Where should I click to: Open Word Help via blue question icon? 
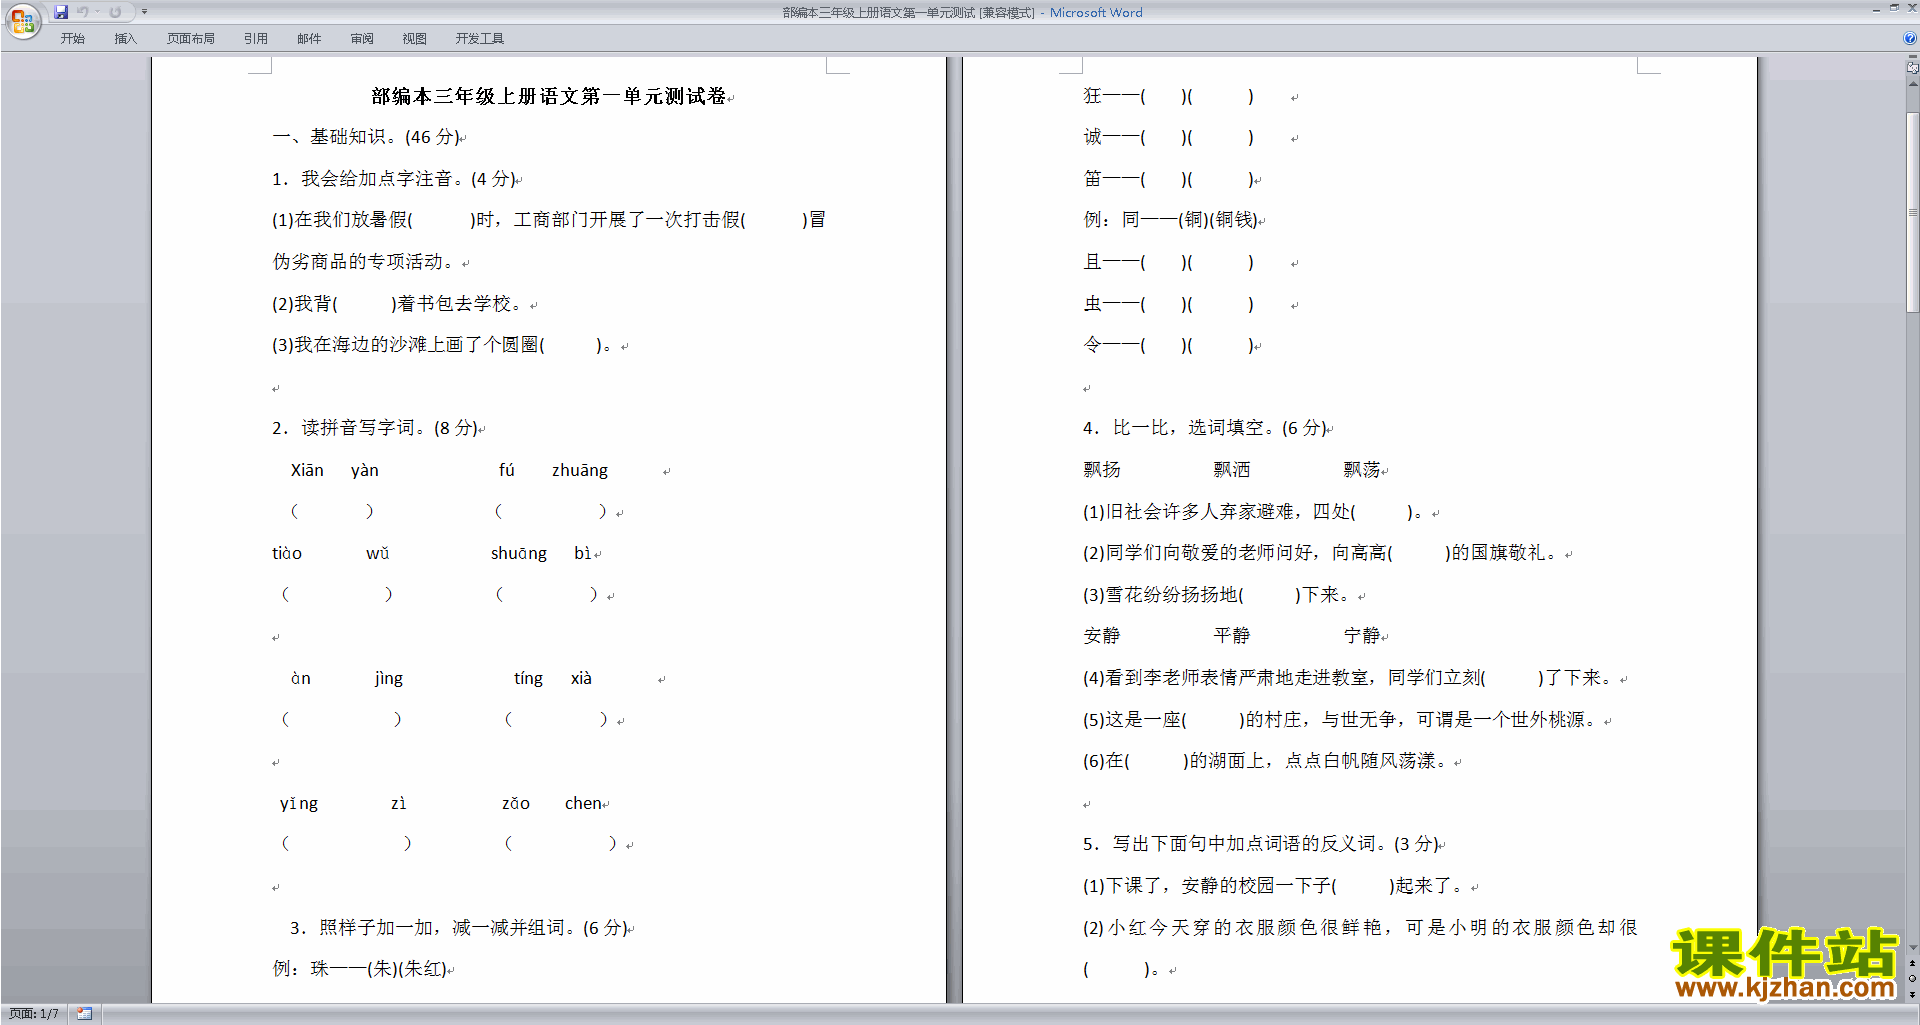(1910, 39)
